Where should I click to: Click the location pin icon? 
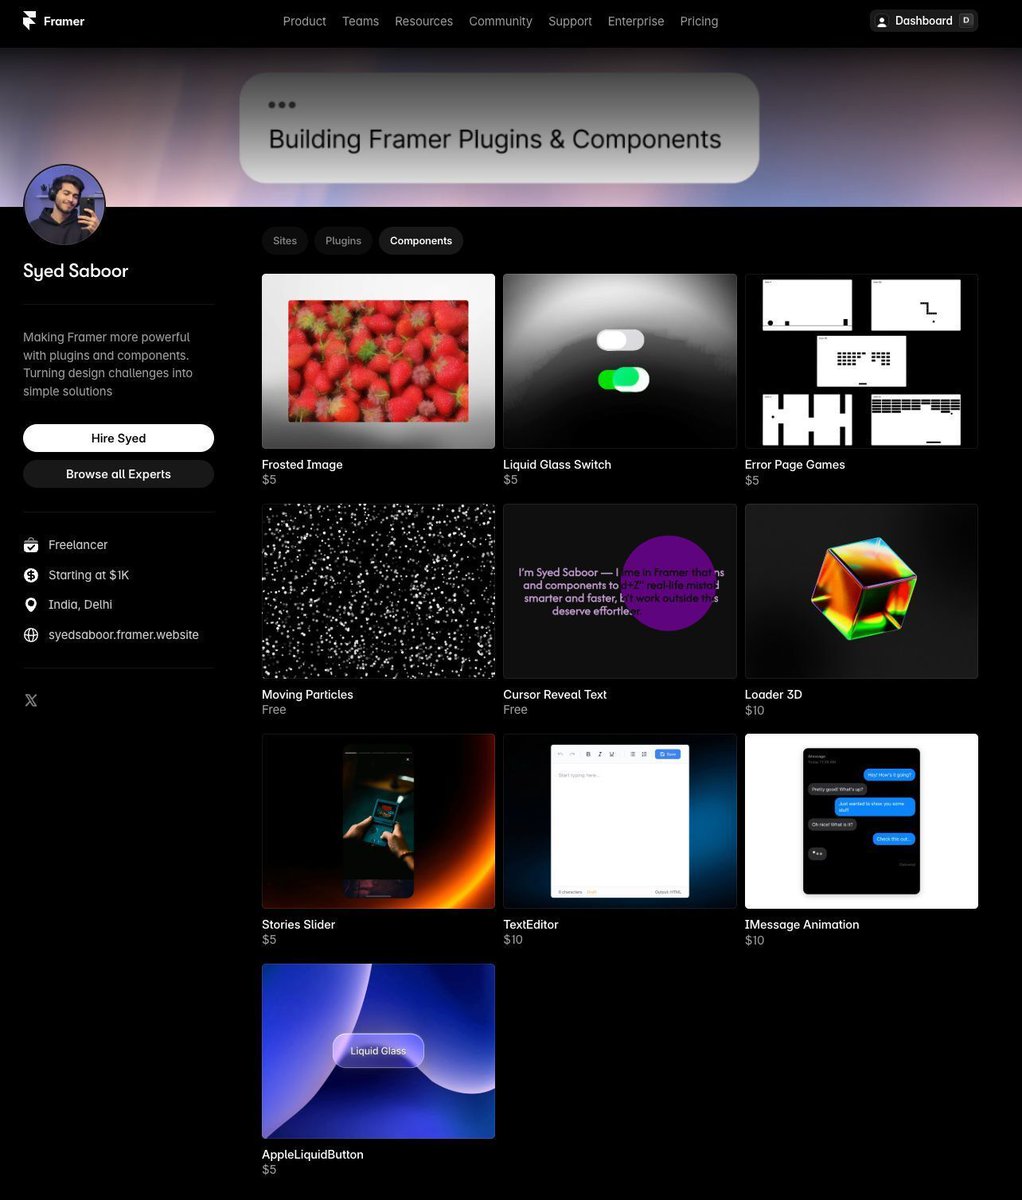31,605
